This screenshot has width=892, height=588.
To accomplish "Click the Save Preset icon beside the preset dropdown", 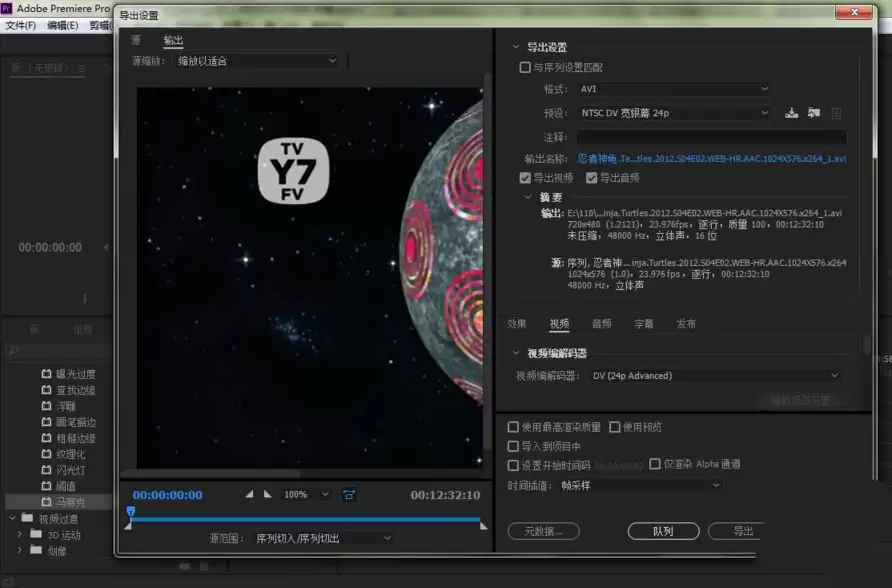I will pos(792,112).
